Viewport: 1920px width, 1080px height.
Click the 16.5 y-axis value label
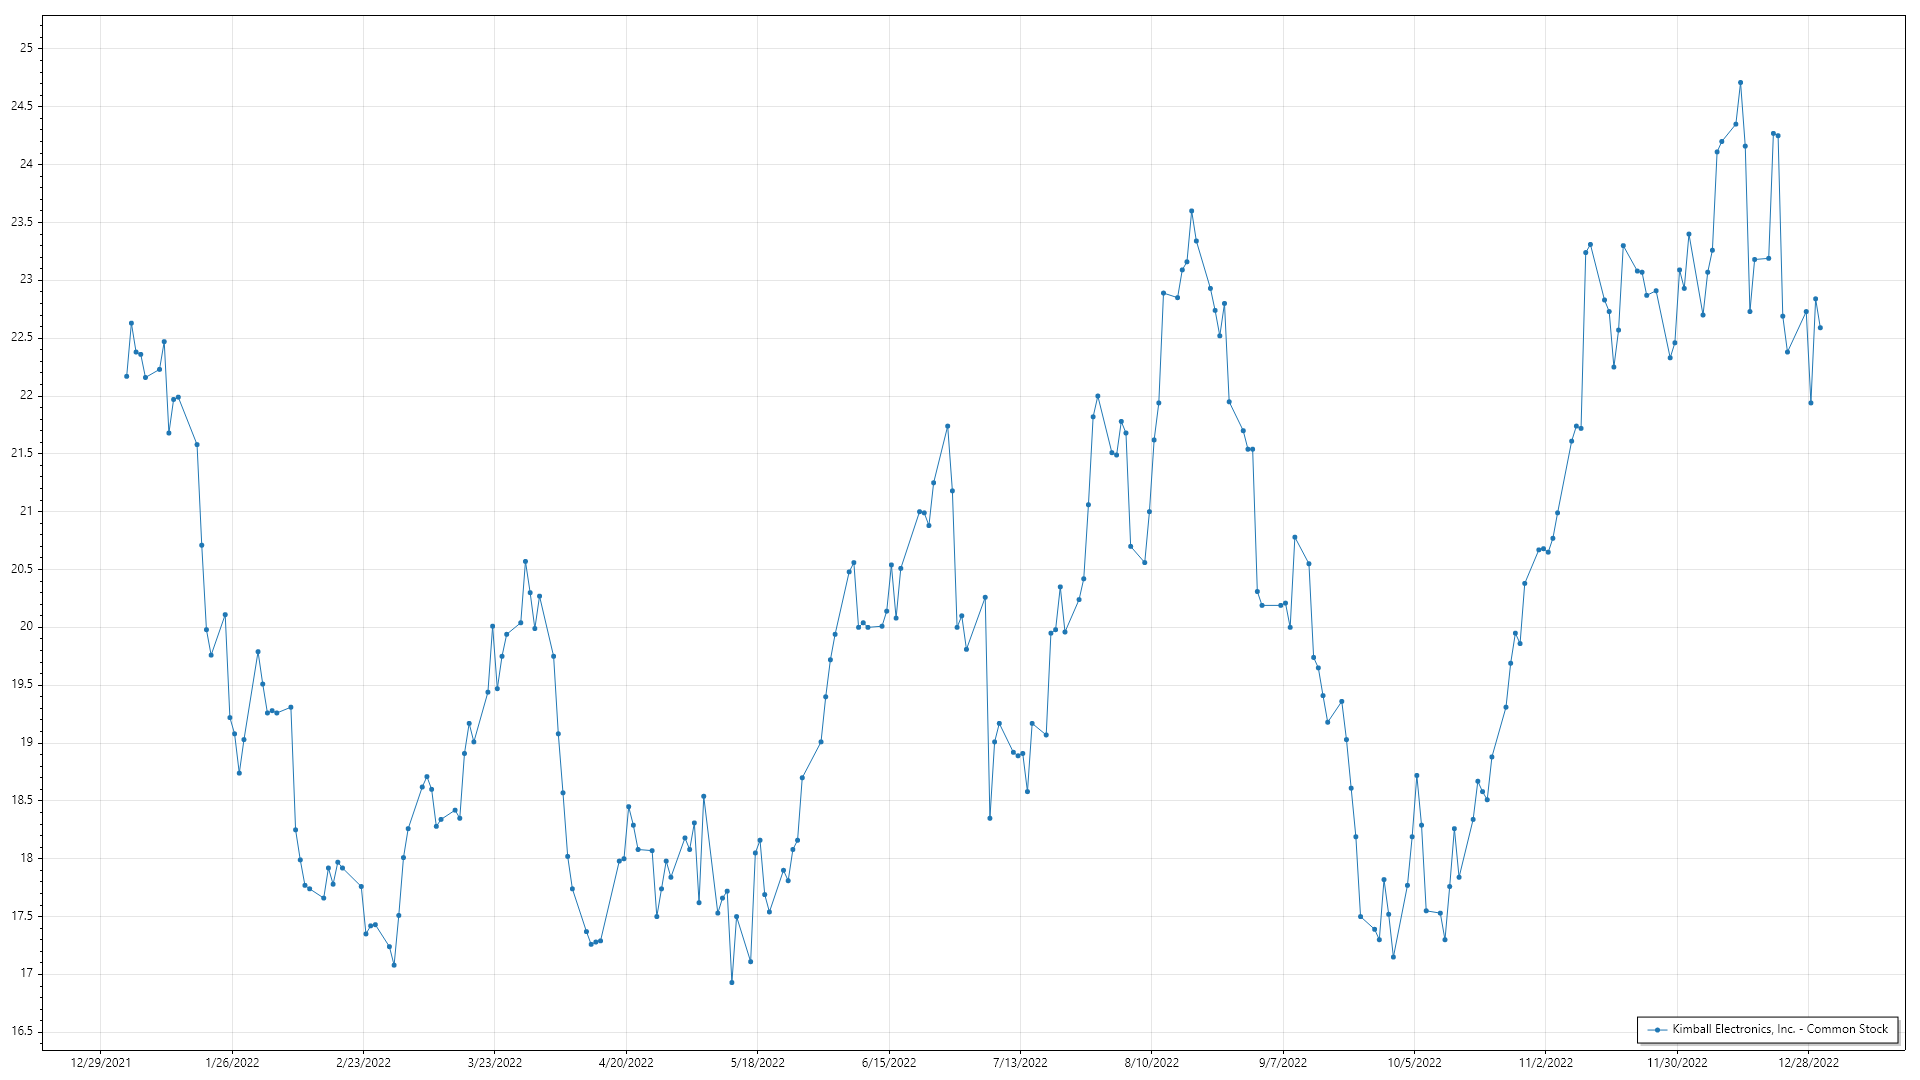point(22,1031)
